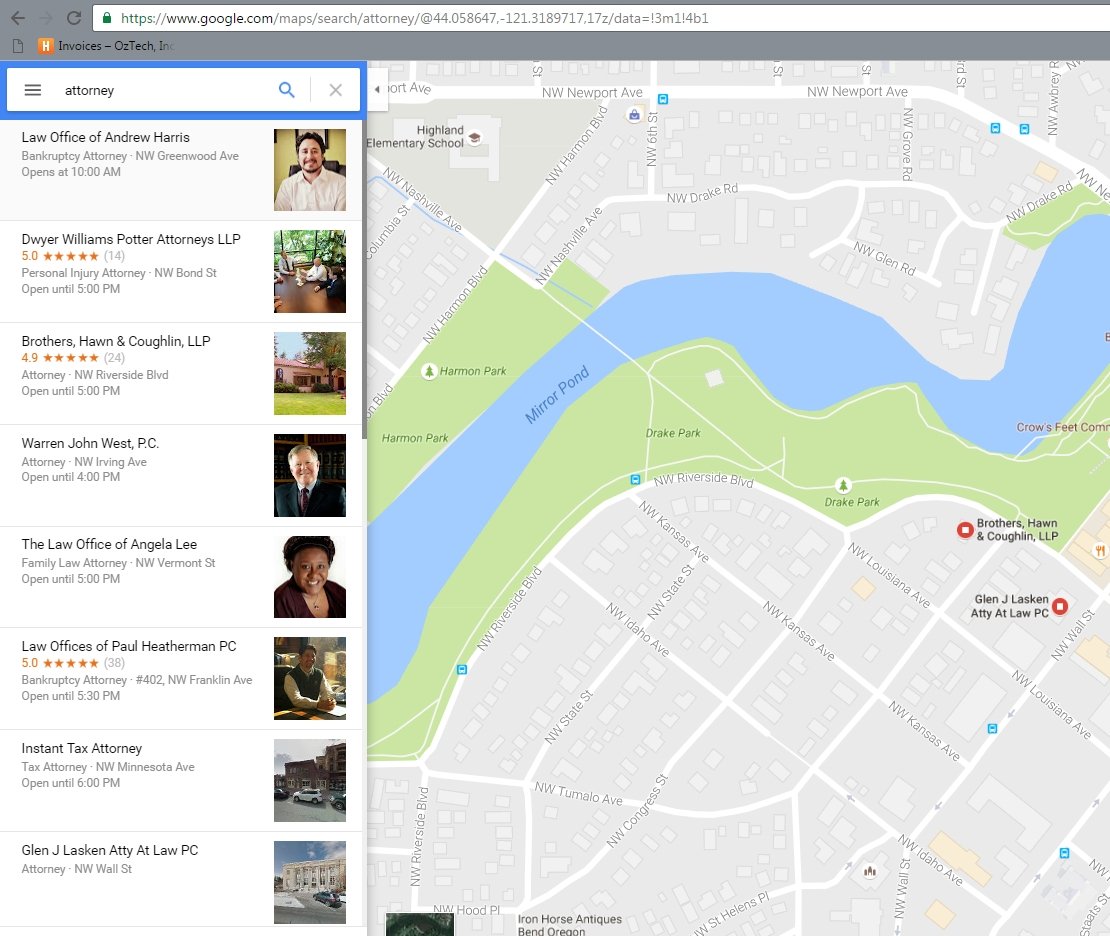The height and width of the screenshot is (936, 1110).
Task: Click the blue search magnifier icon
Action: click(286, 90)
